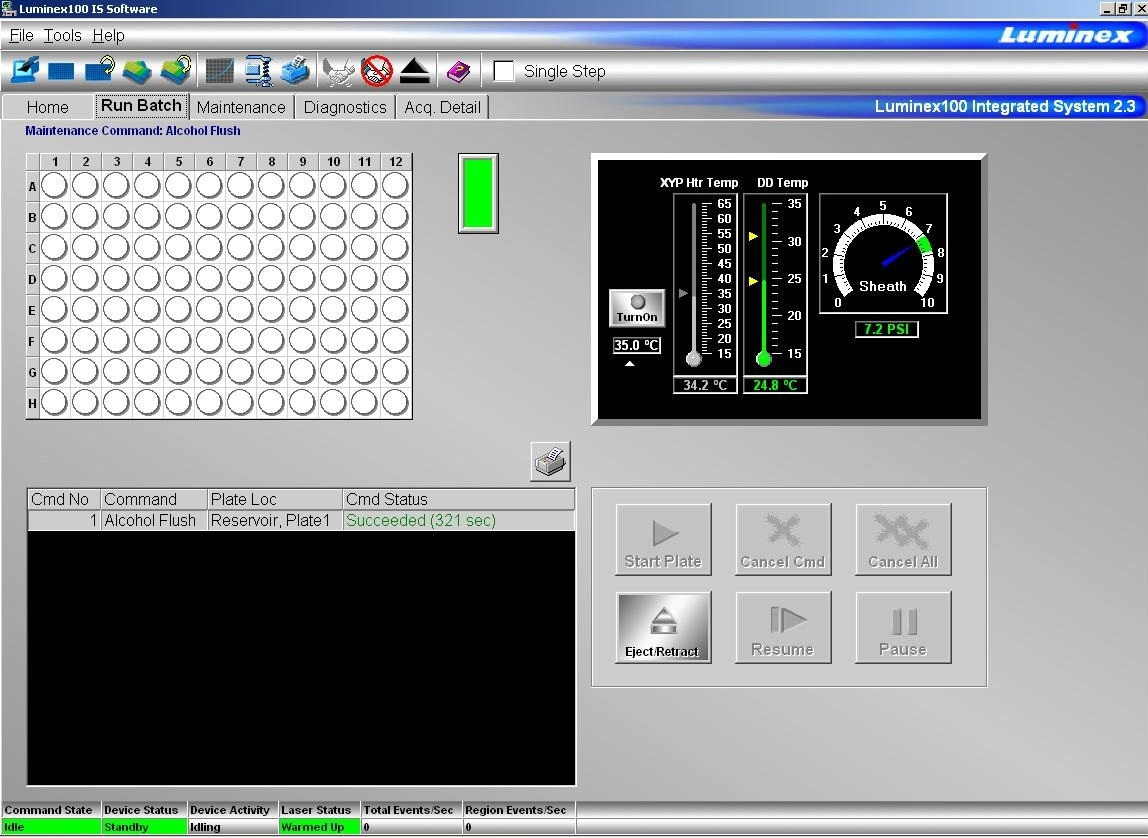The width and height of the screenshot is (1148, 838).
Task: Click the Cmd Status column header
Action: click(458, 499)
